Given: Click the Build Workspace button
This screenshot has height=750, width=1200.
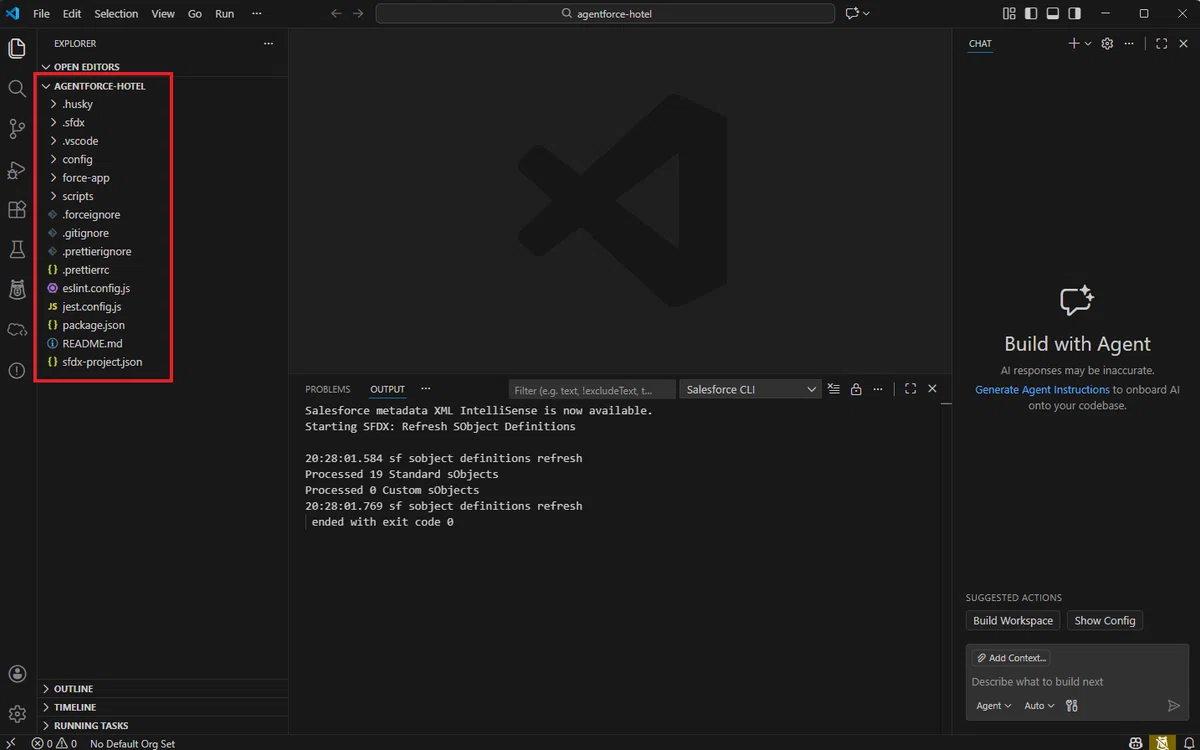Looking at the screenshot, I should point(1013,621).
